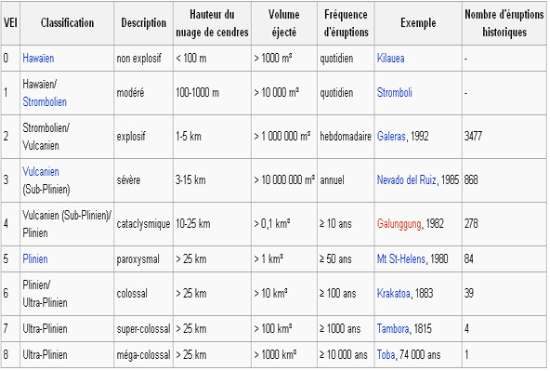Click the Strombolien link in VEI 1 row

[x=45, y=102]
